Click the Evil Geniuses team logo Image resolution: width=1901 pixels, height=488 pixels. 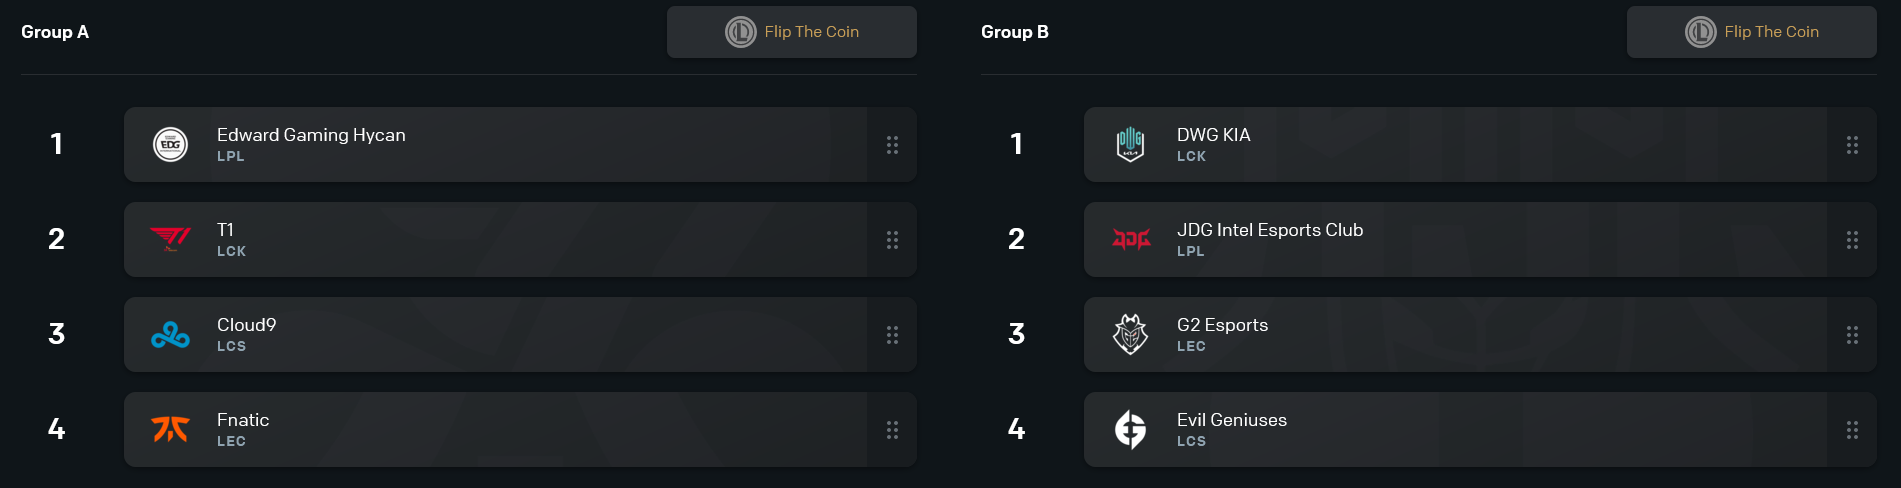(1130, 430)
